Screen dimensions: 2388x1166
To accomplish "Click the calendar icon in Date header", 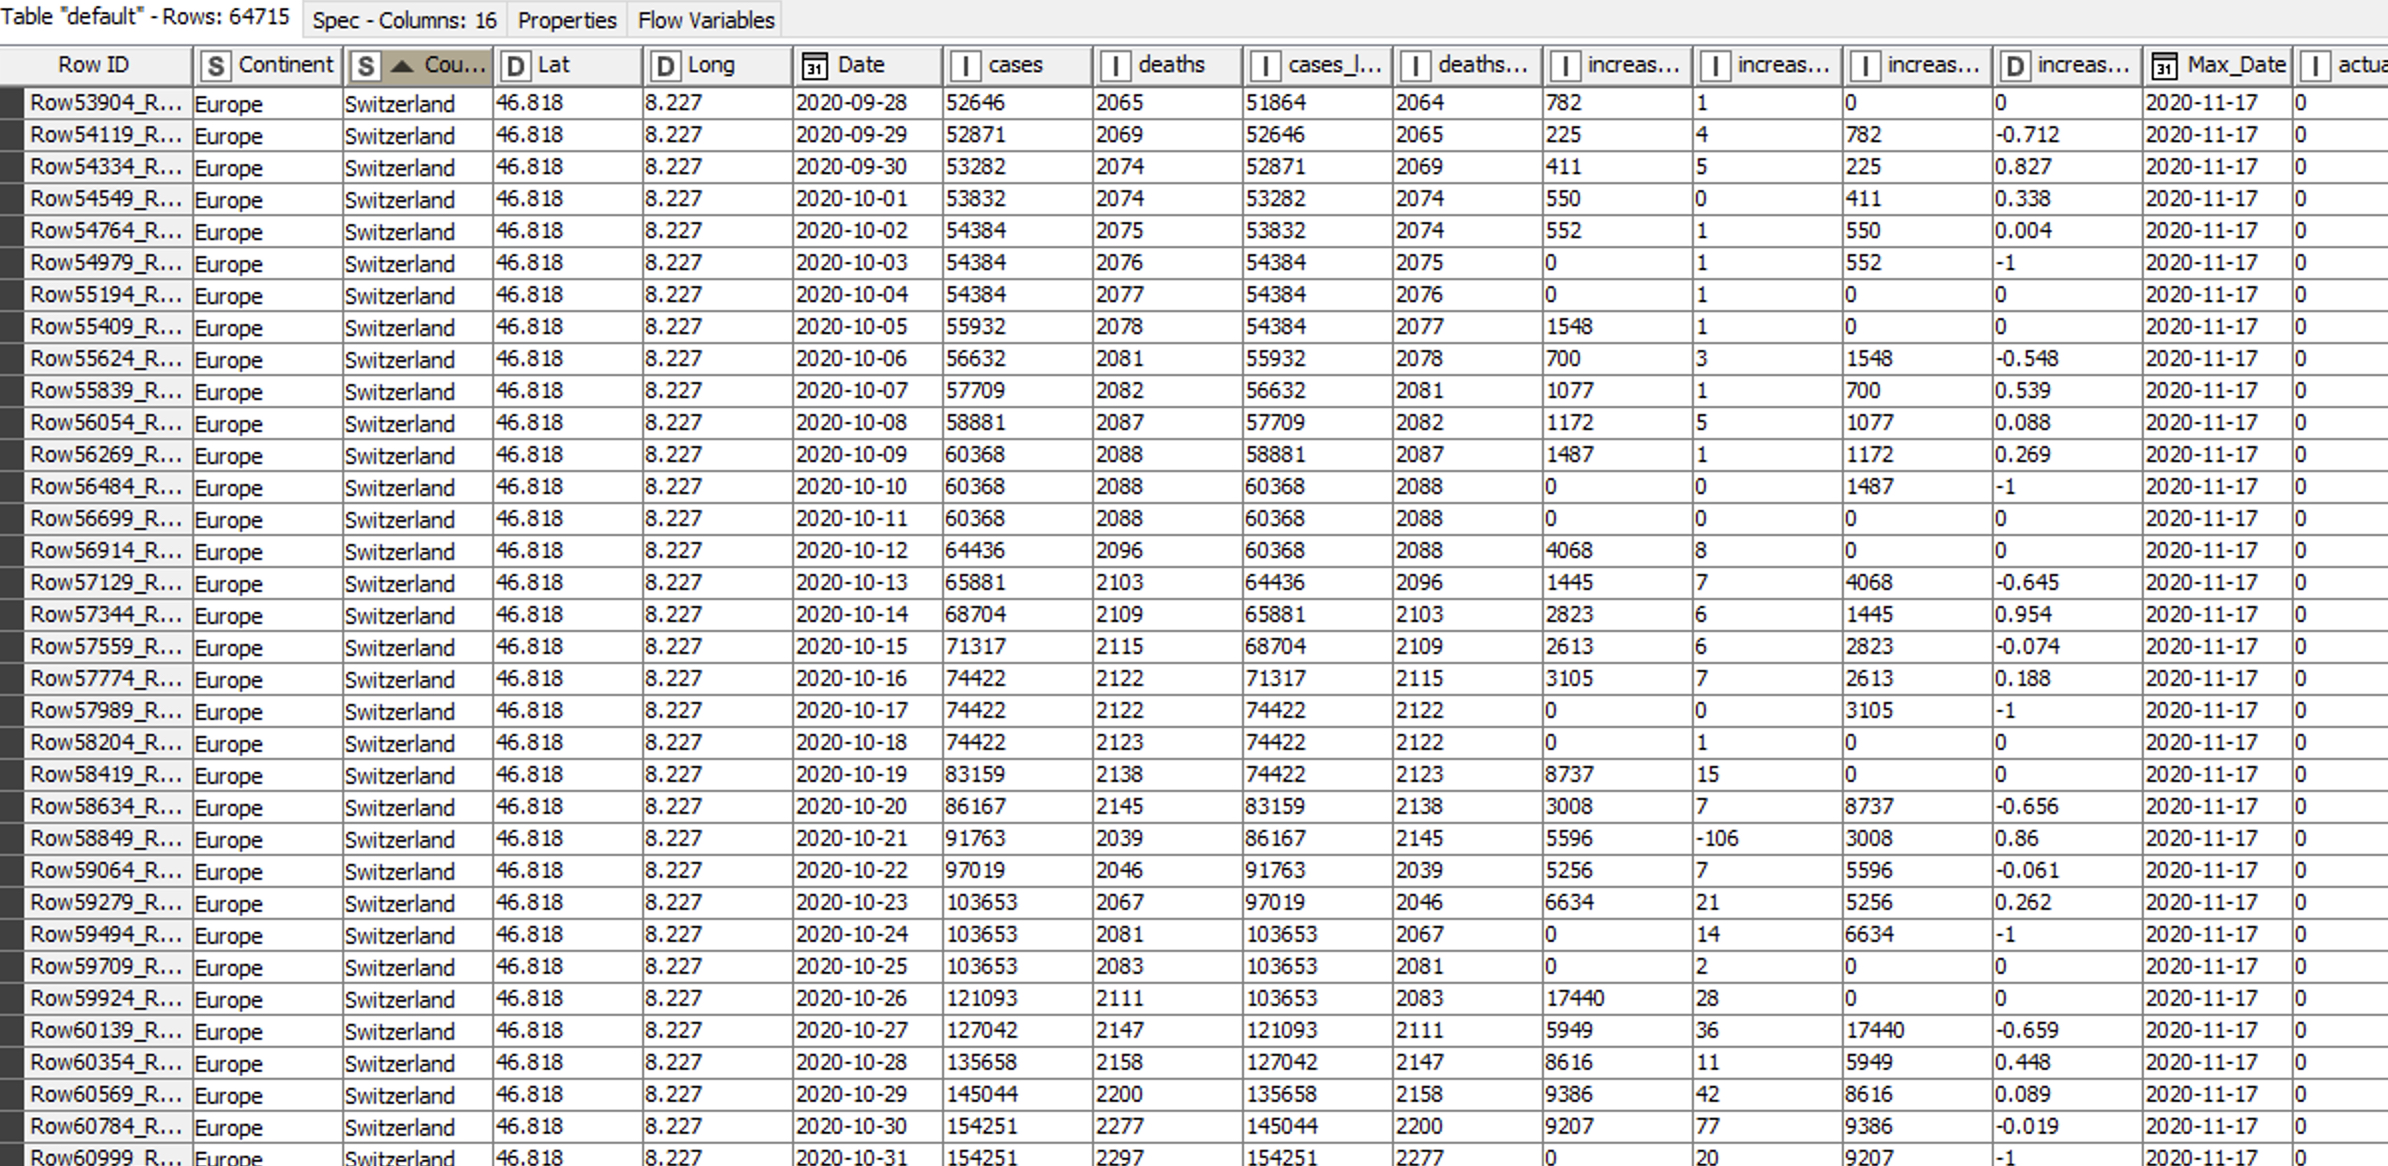I will [815, 66].
